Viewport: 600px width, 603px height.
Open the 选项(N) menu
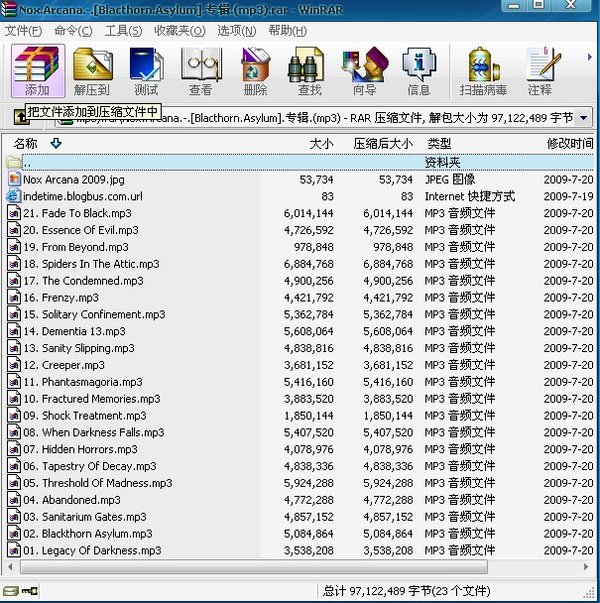[237, 31]
